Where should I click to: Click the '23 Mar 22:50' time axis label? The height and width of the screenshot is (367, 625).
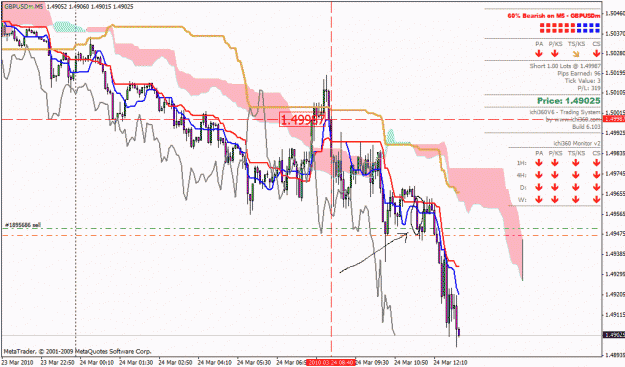[x=57, y=363]
